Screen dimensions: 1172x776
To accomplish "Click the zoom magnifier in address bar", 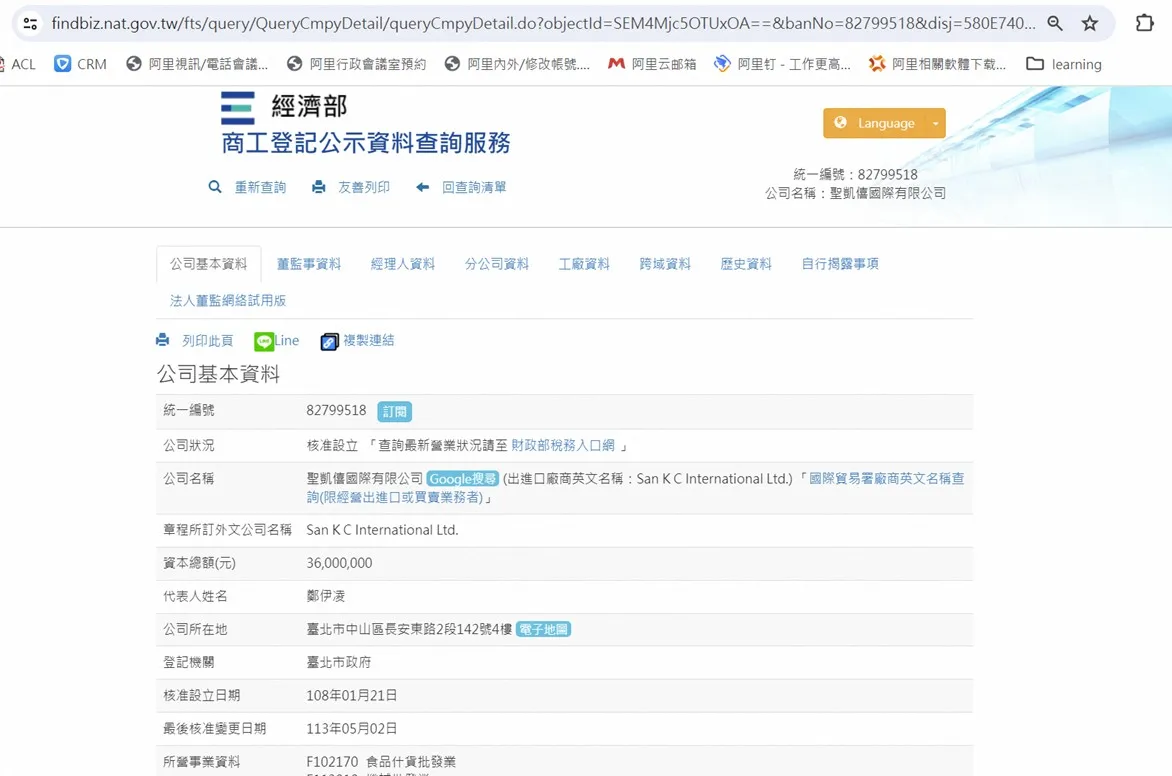I will click(1055, 23).
